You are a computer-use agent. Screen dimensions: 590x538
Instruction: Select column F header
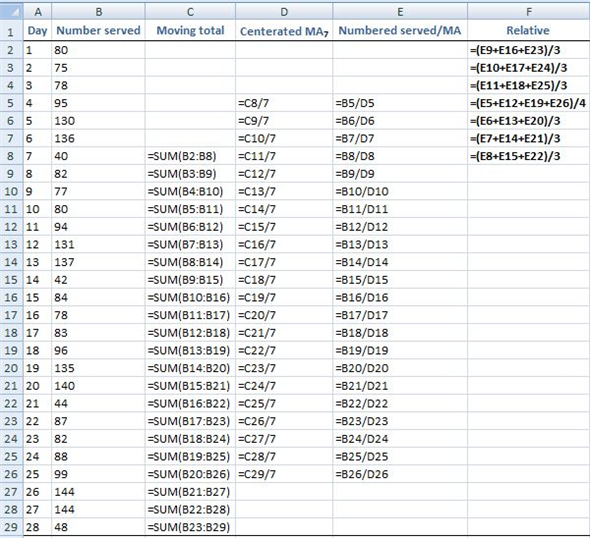point(529,12)
